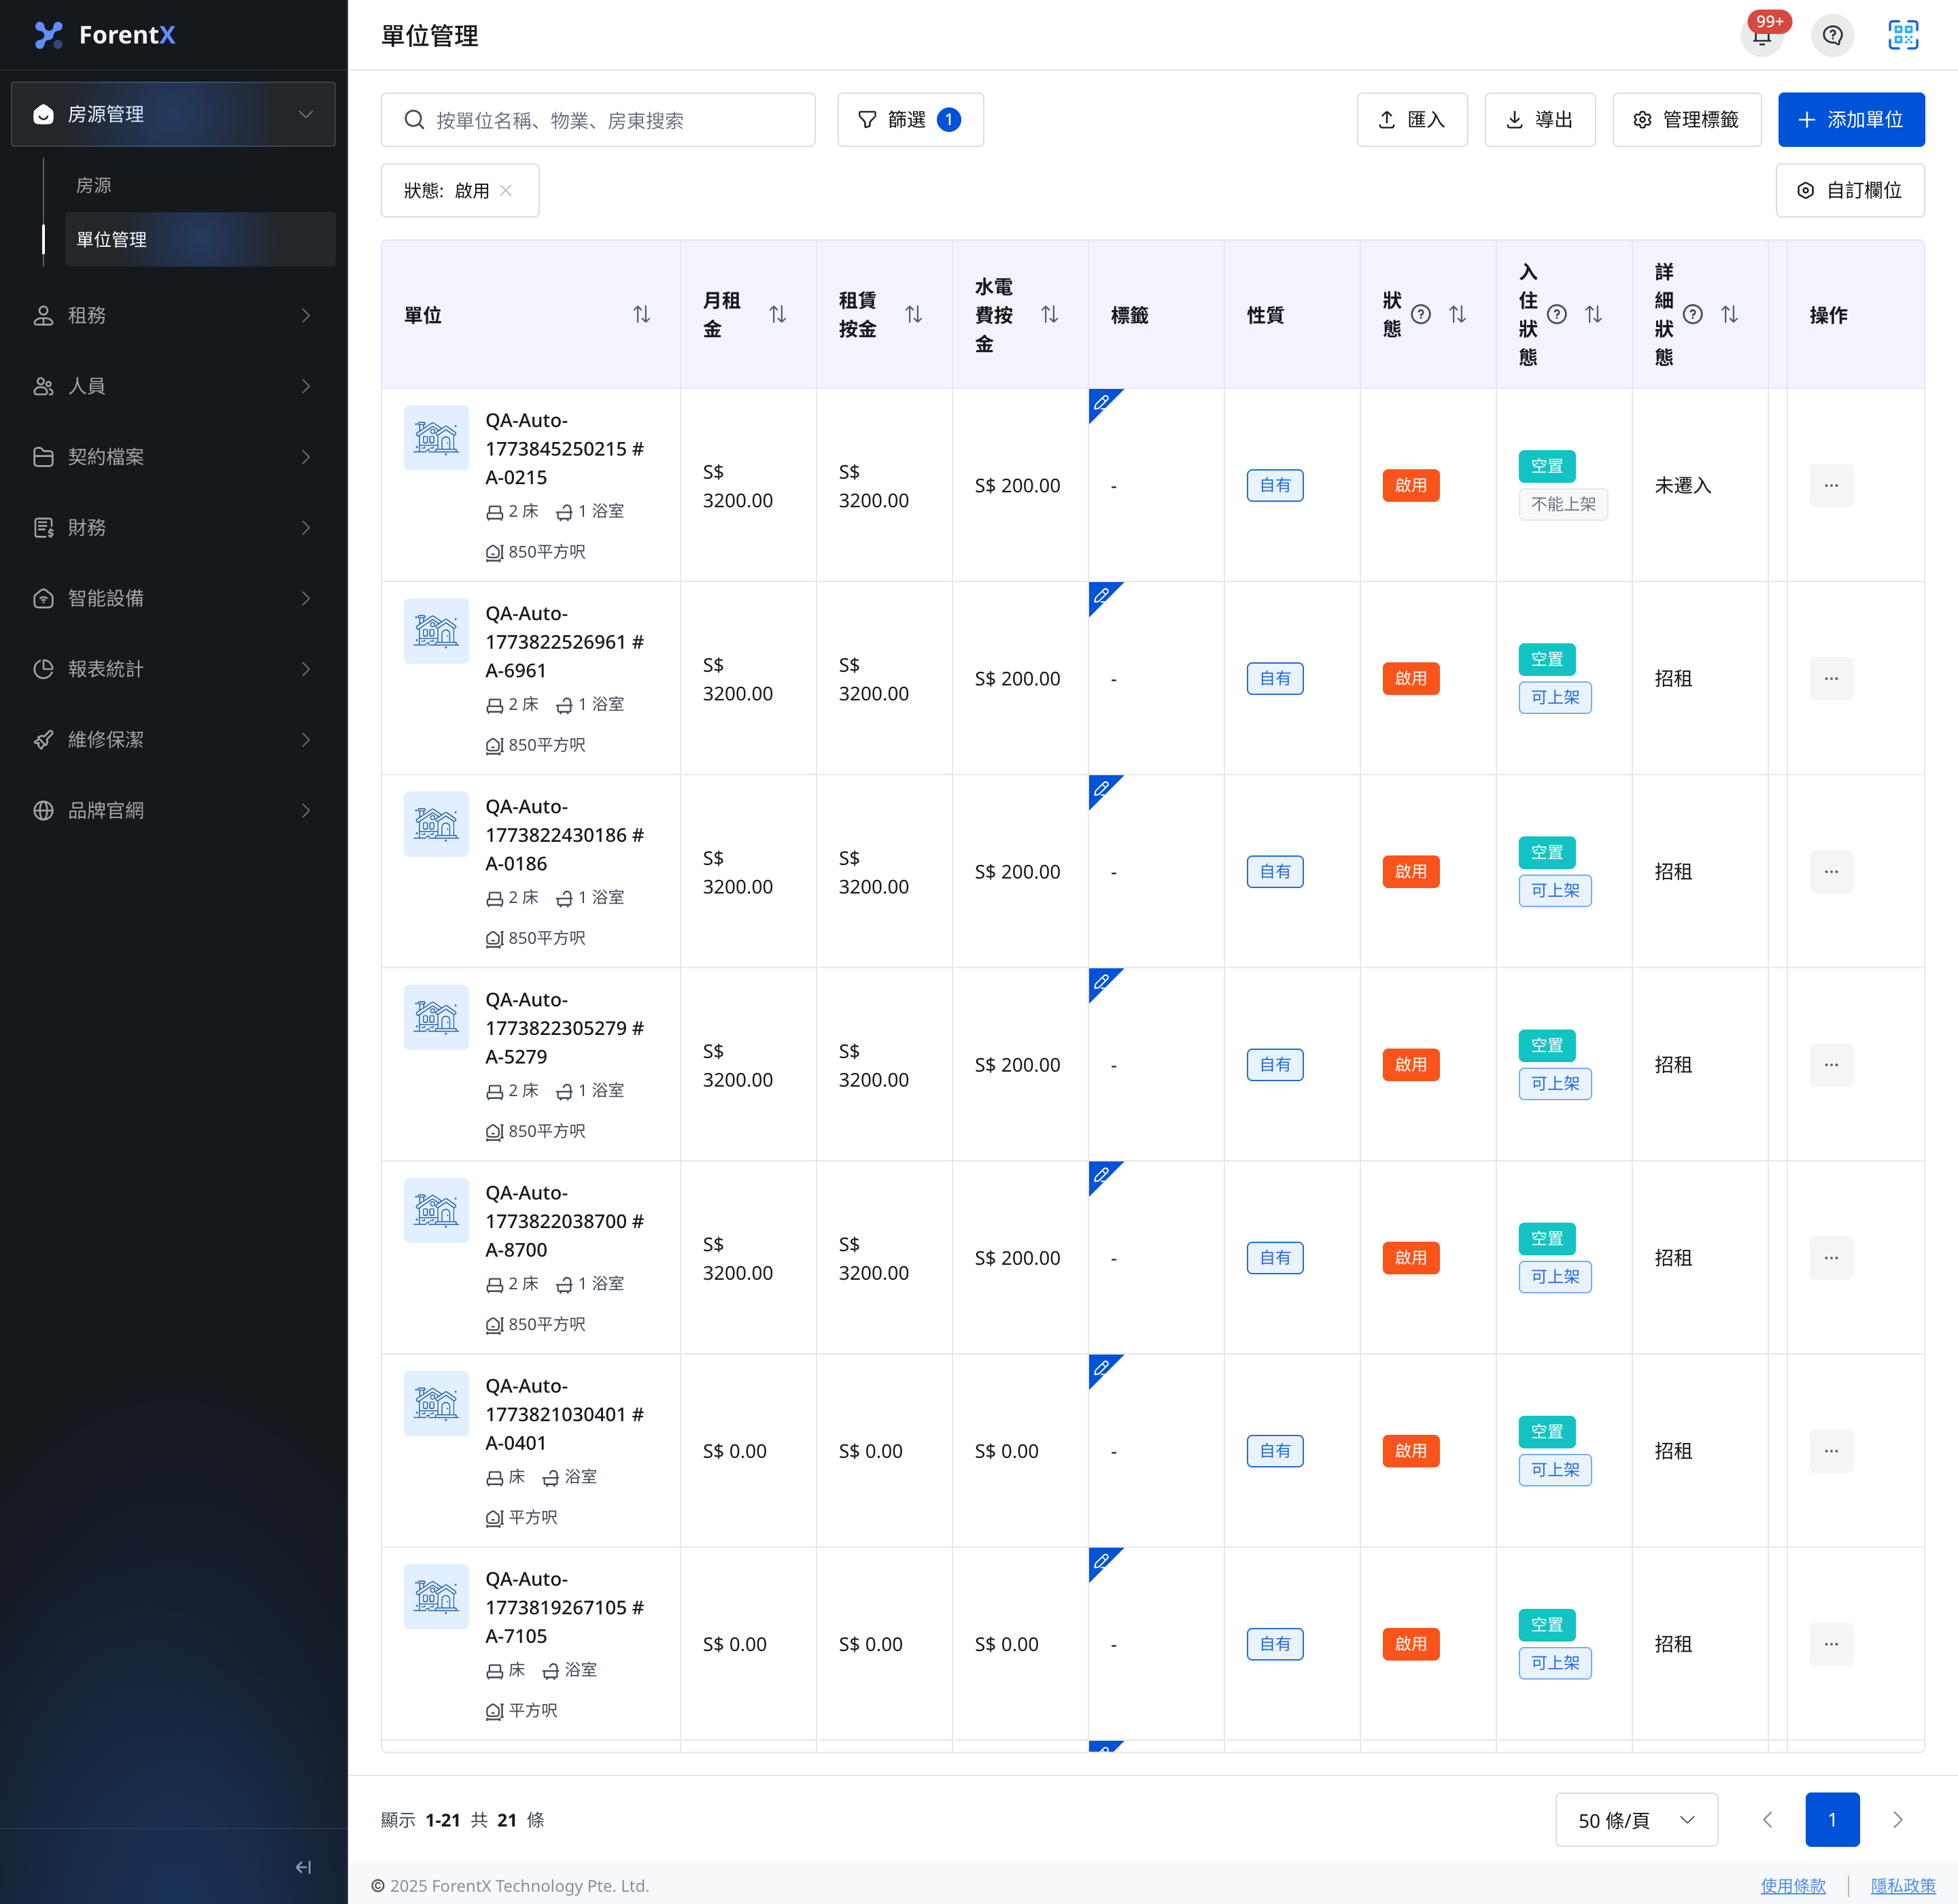Select 單位管理 in sidebar
The width and height of the screenshot is (1958, 1904).
200,239
